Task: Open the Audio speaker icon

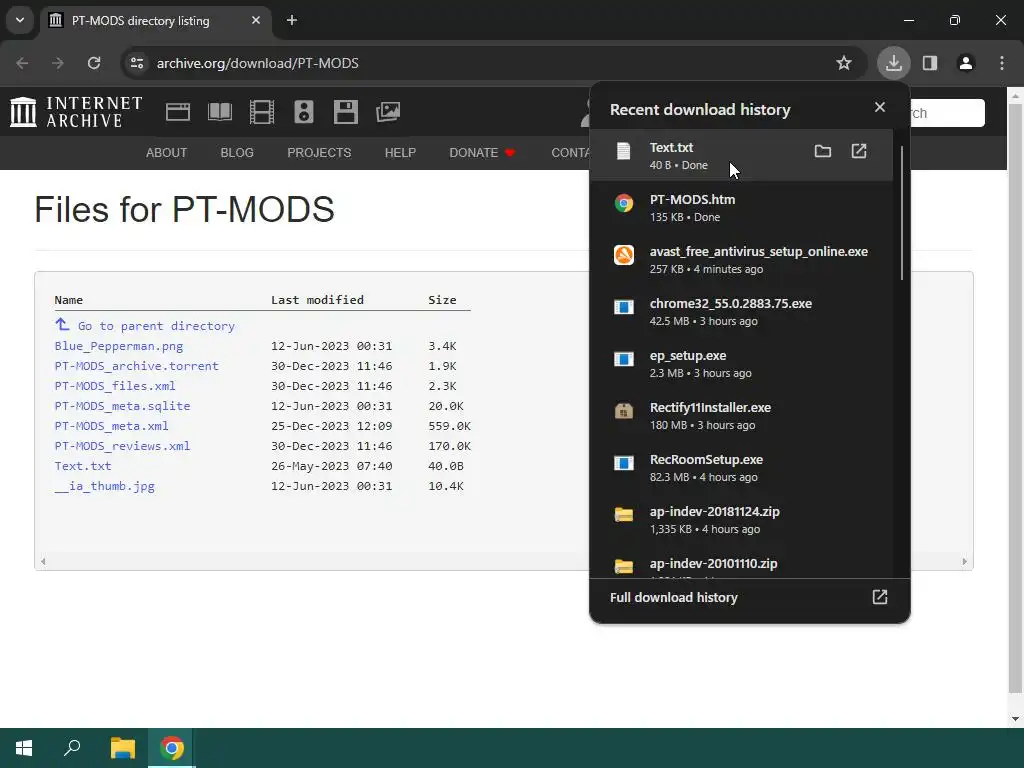Action: [304, 112]
